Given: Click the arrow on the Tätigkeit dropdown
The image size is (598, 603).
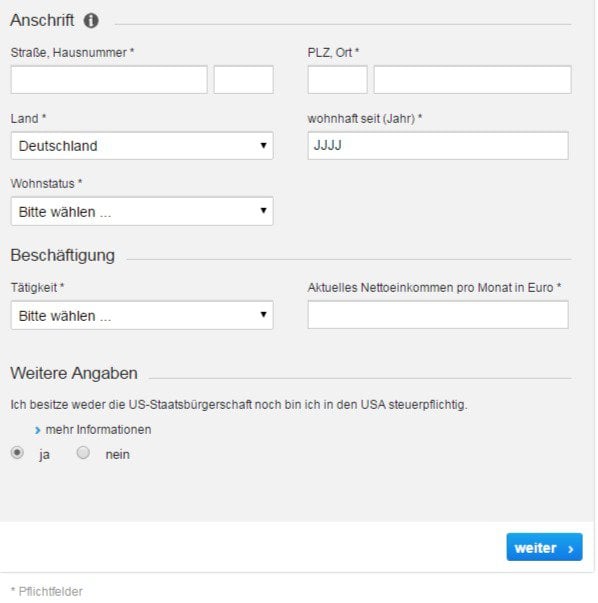Looking at the screenshot, I should click(263, 315).
